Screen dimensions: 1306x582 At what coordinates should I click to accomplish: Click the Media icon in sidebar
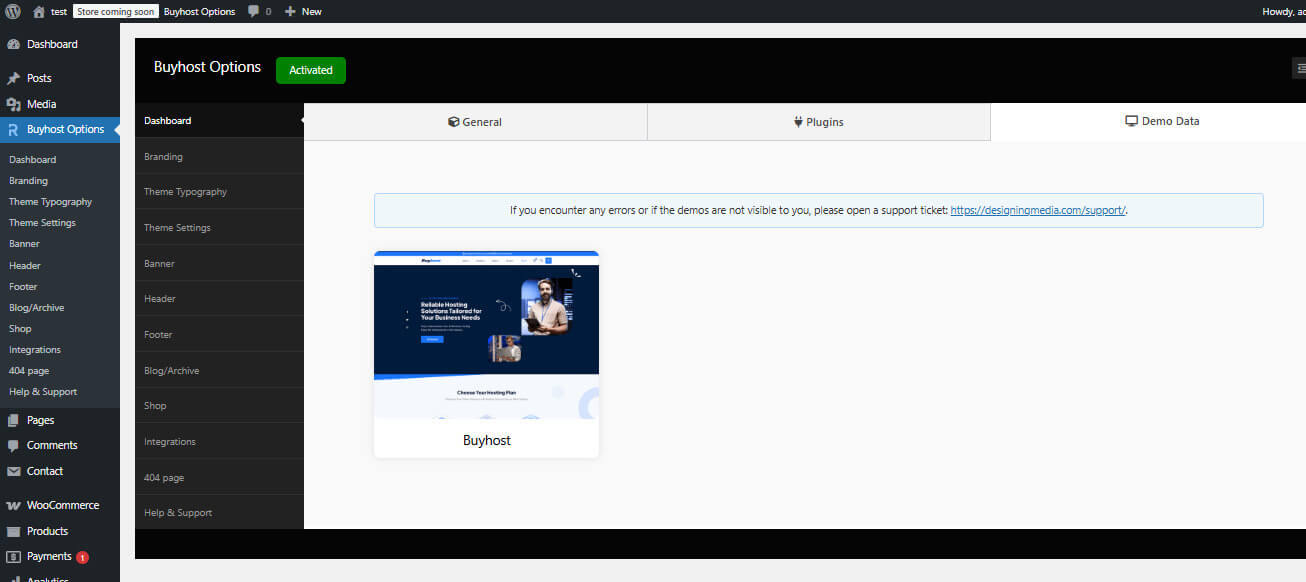tap(13, 104)
